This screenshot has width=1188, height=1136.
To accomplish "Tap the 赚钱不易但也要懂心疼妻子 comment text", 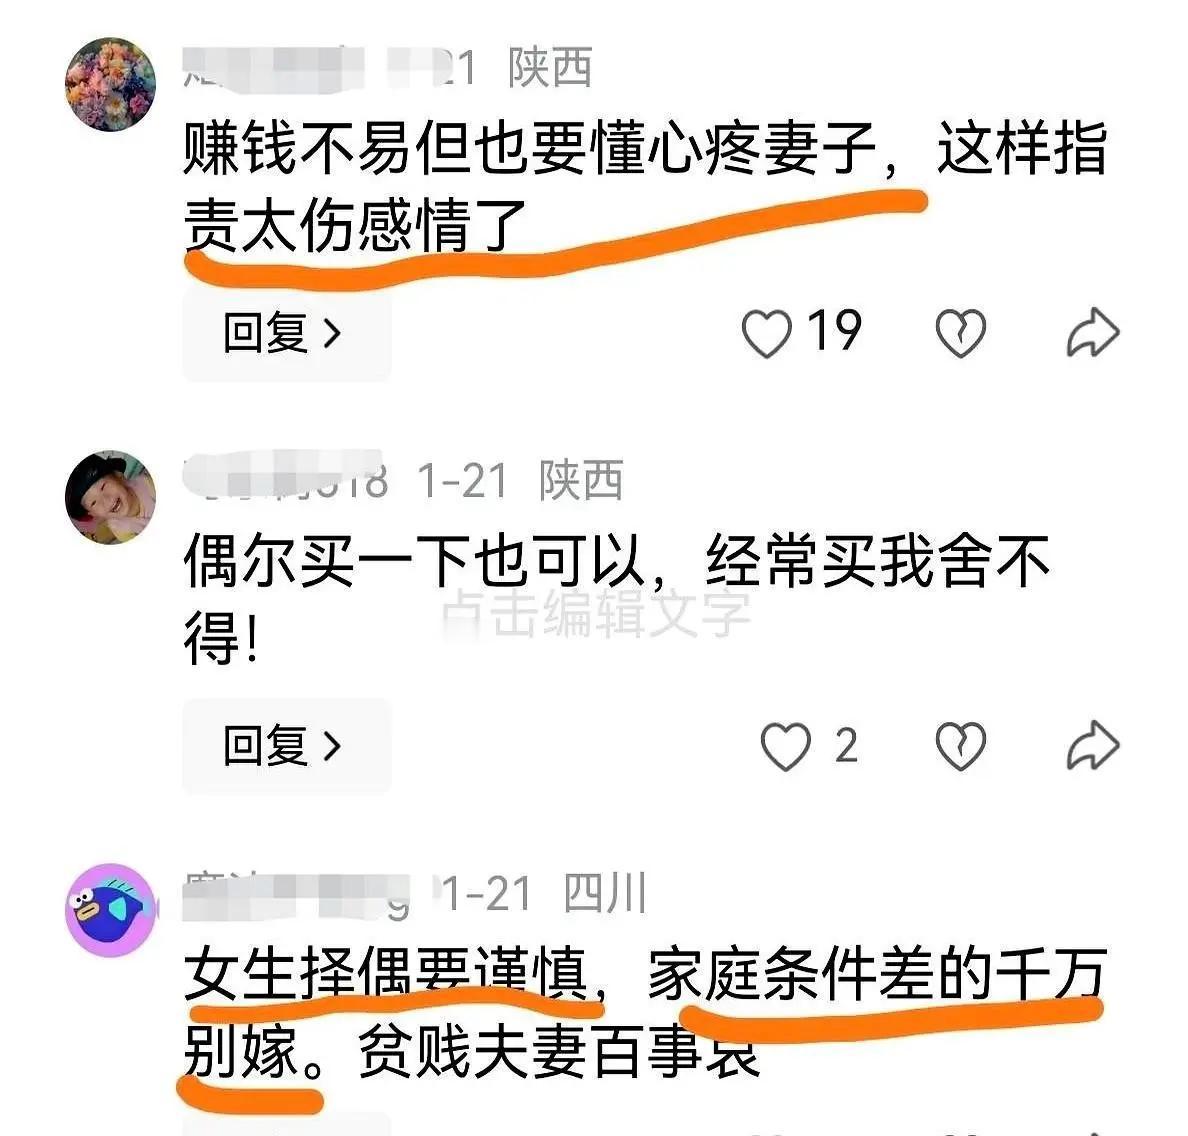I will click(x=646, y=186).
